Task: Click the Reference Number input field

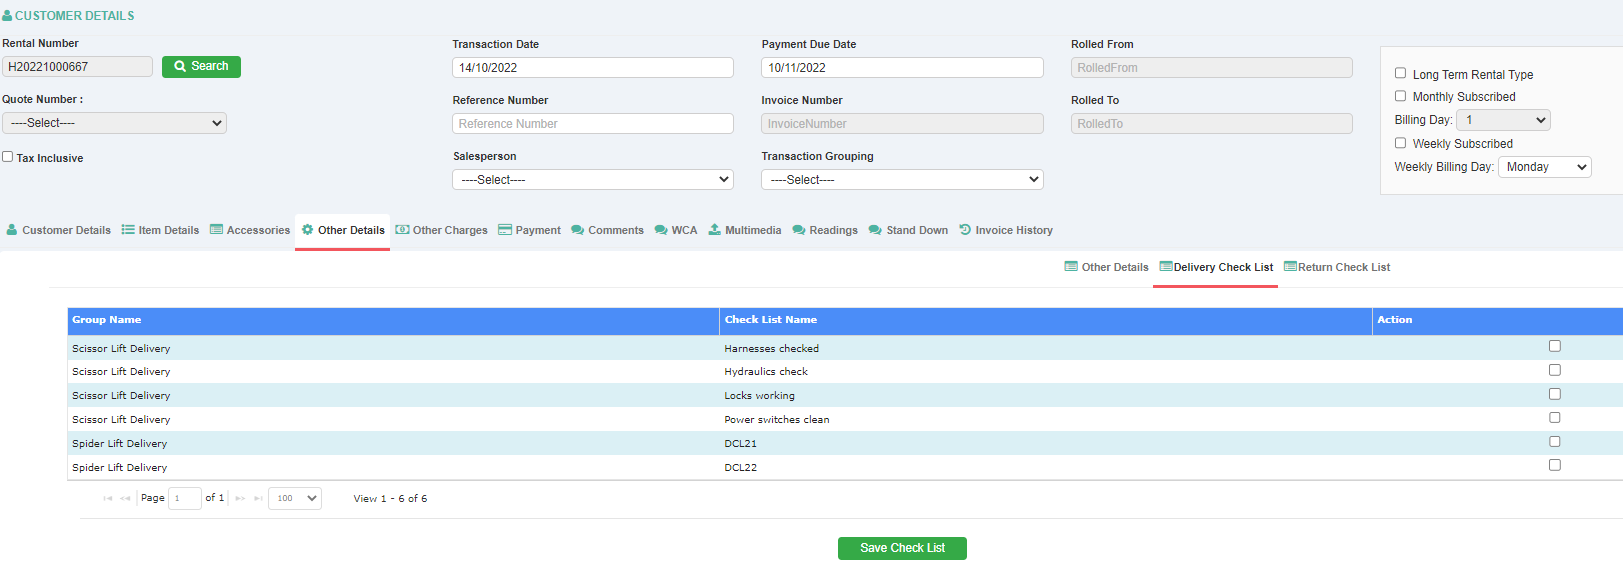Action: click(592, 124)
